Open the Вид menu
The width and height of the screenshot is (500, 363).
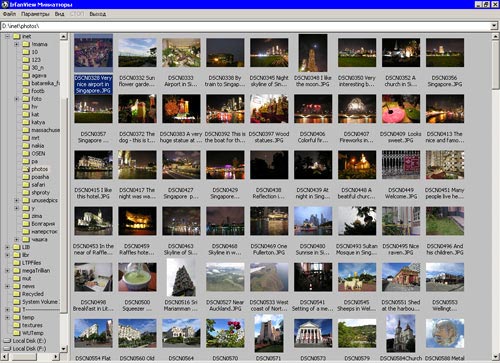point(59,14)
